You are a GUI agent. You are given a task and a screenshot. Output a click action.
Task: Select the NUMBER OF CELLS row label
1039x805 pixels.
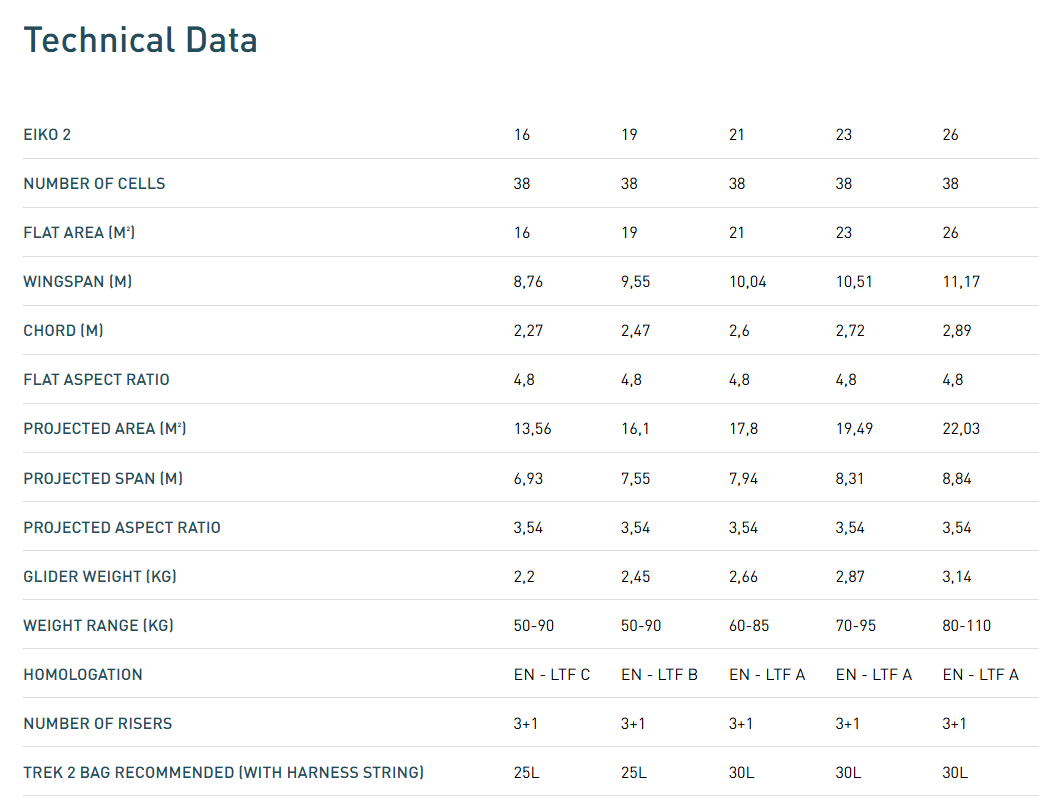pos(94,184)
